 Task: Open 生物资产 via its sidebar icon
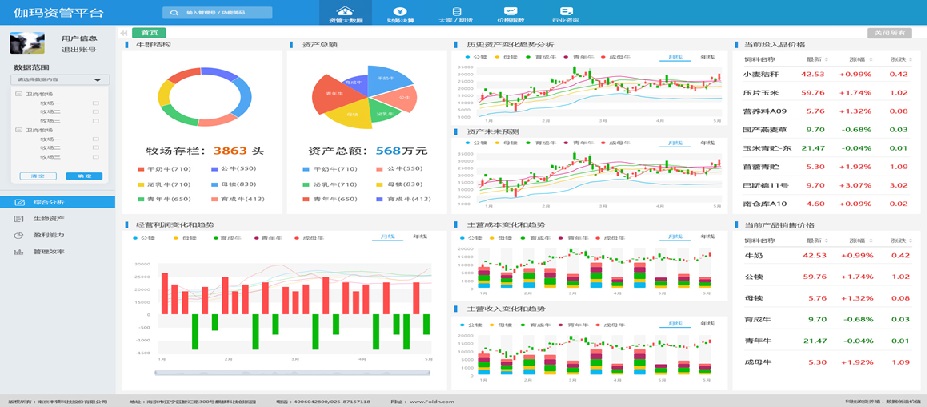coord(19,218)
